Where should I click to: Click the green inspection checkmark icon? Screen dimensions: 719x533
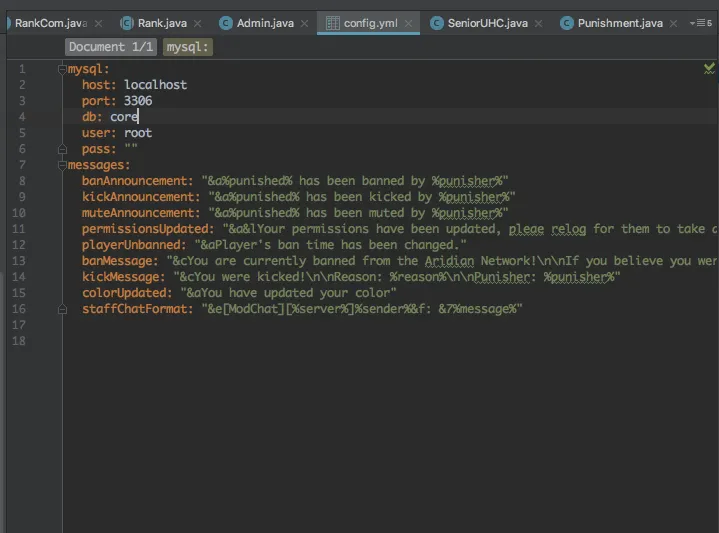[709, 68]
